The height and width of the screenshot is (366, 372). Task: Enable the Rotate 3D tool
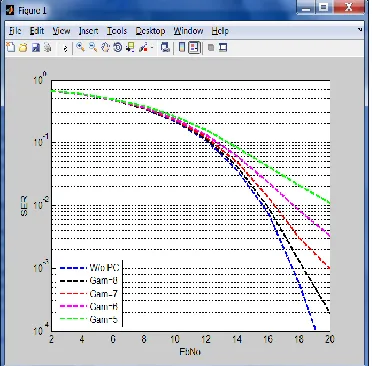pos(118,47)
